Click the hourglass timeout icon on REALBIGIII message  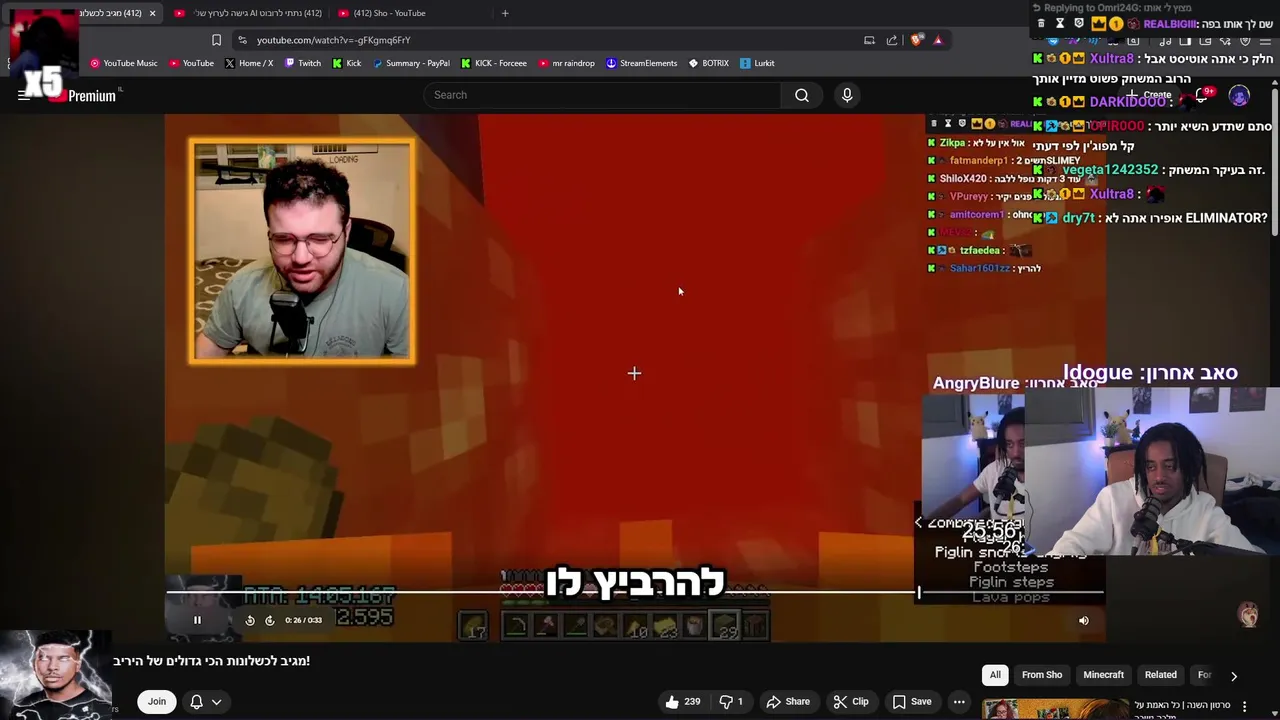pos(1060,24)
